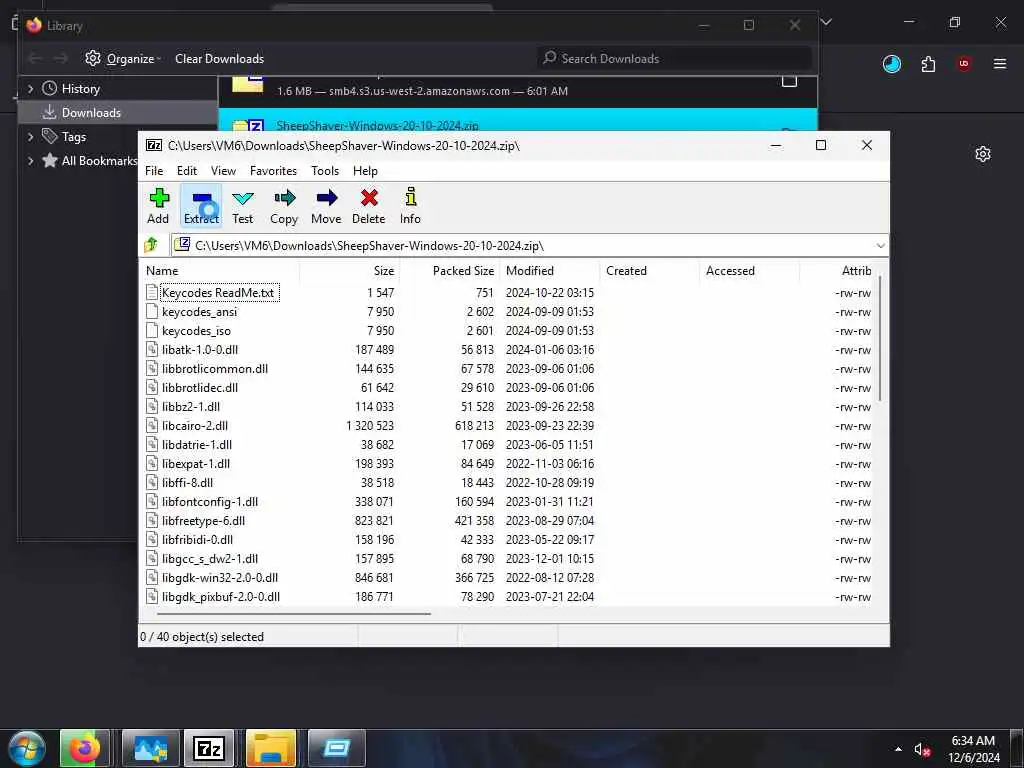Select libffi-8.dll file
Image resolution: width=1024 pixels, height=768 pixels.
[x=187, y=482]
